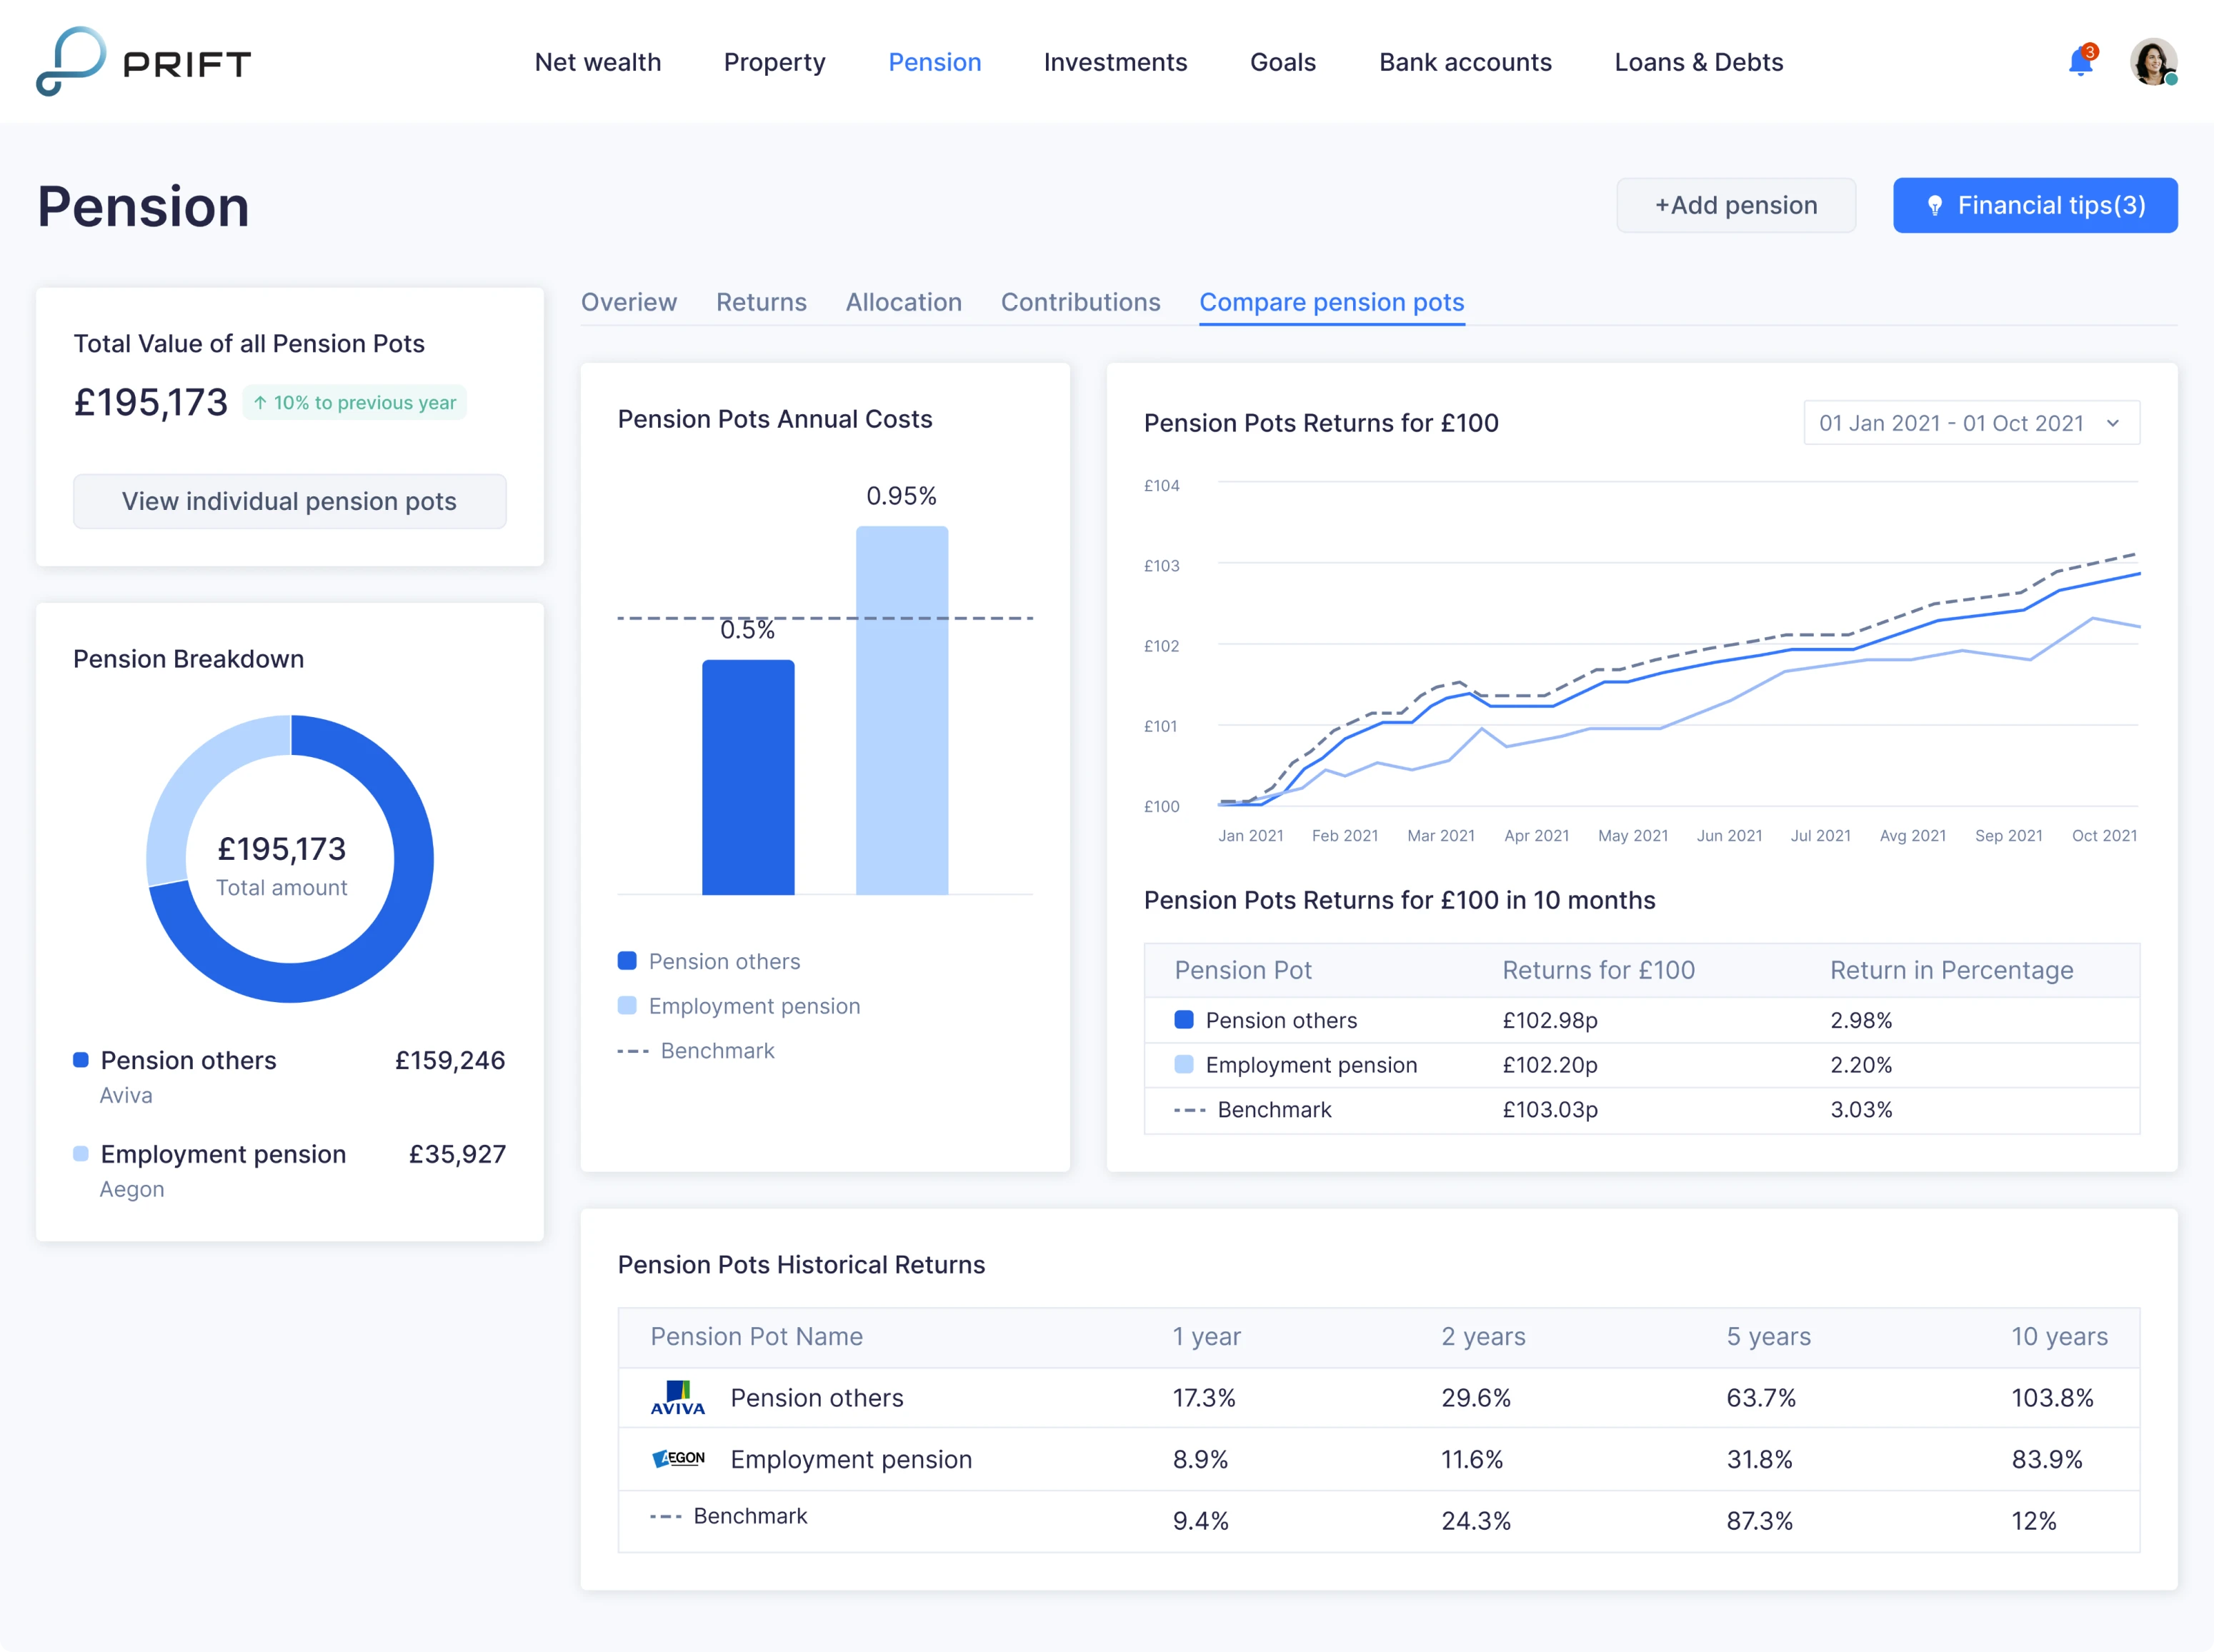Switch to the Contributions tab
2214x1652 pixels.
tap(1081, 302)
